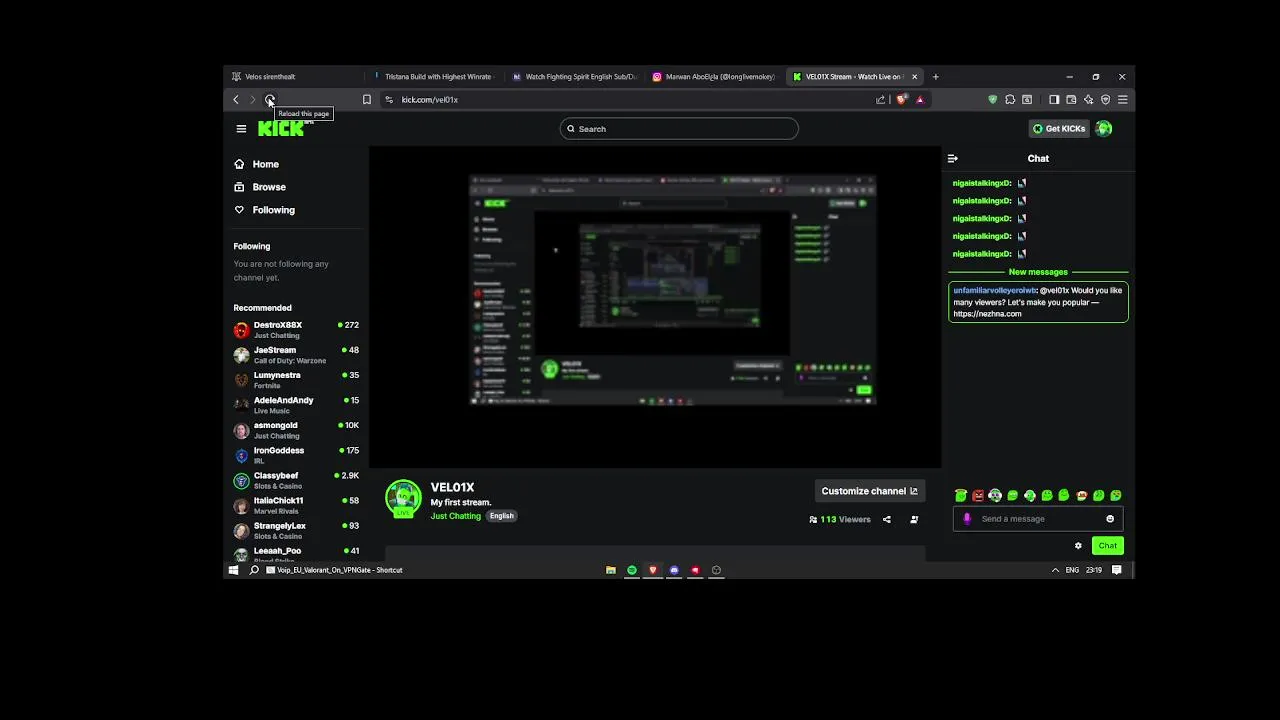Send message with the green Chat button
This screenshot has width=1280, height=720.
point(1108,546)
